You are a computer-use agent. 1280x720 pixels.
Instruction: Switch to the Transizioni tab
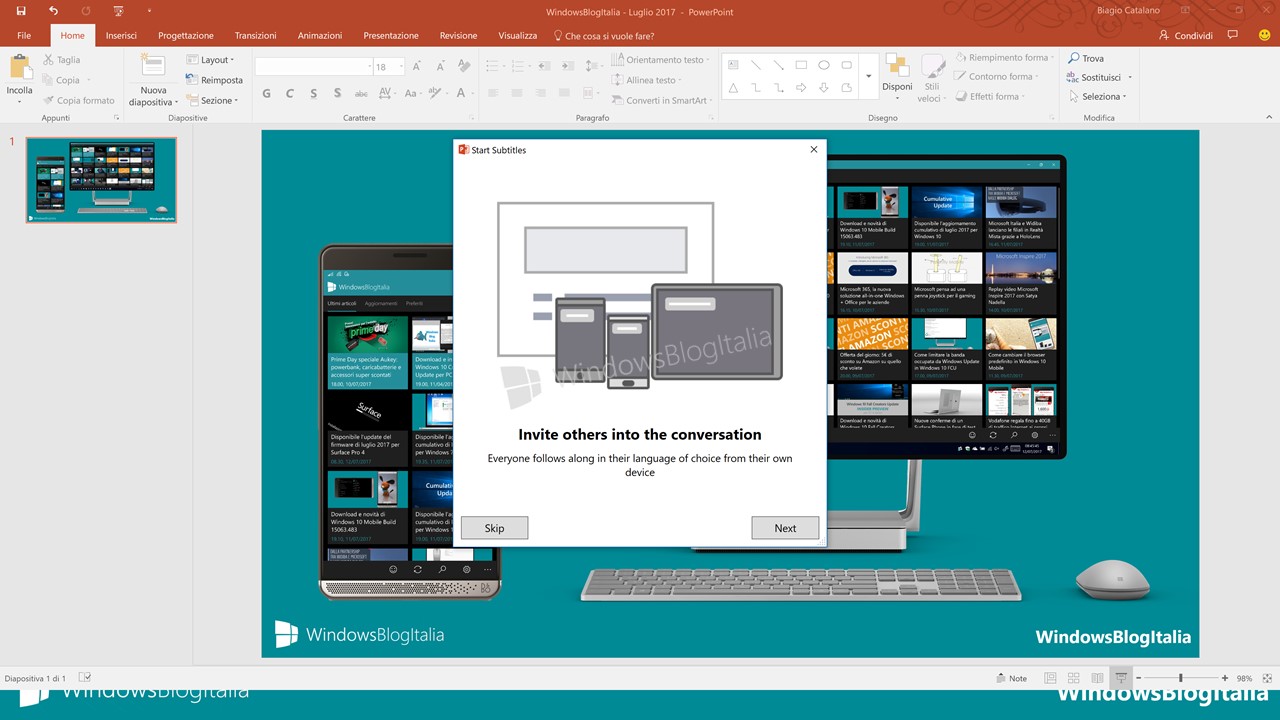point(255,35)
